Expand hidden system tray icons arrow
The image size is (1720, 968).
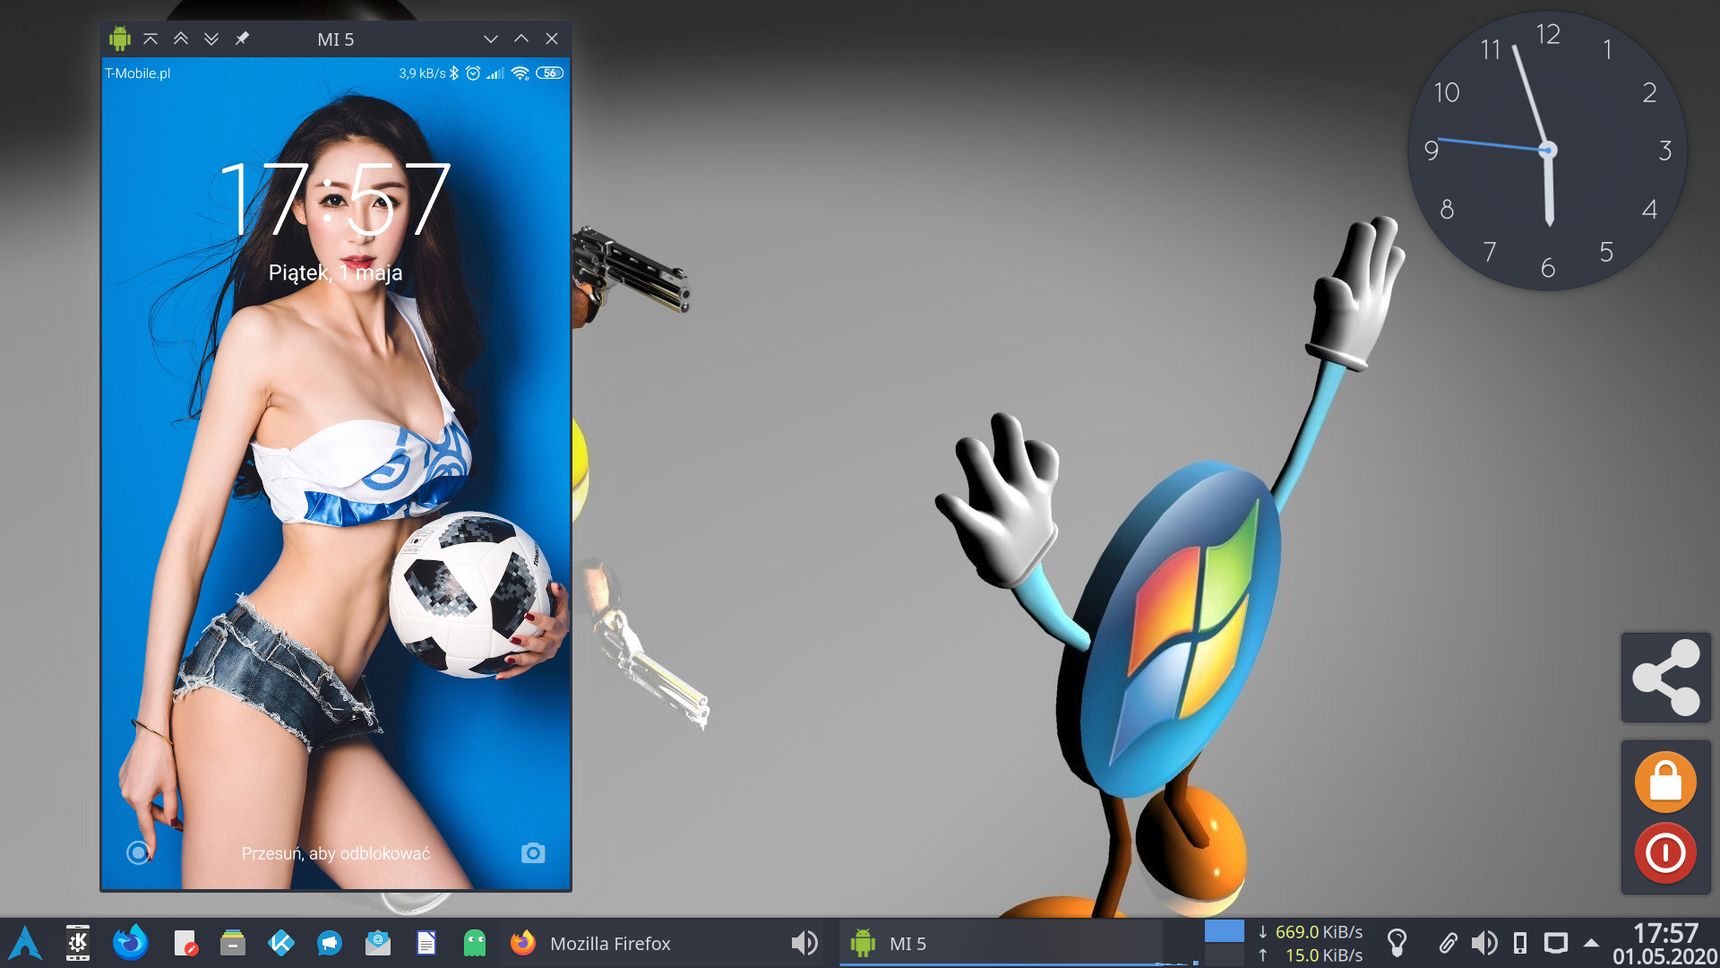coord(1591,943)
